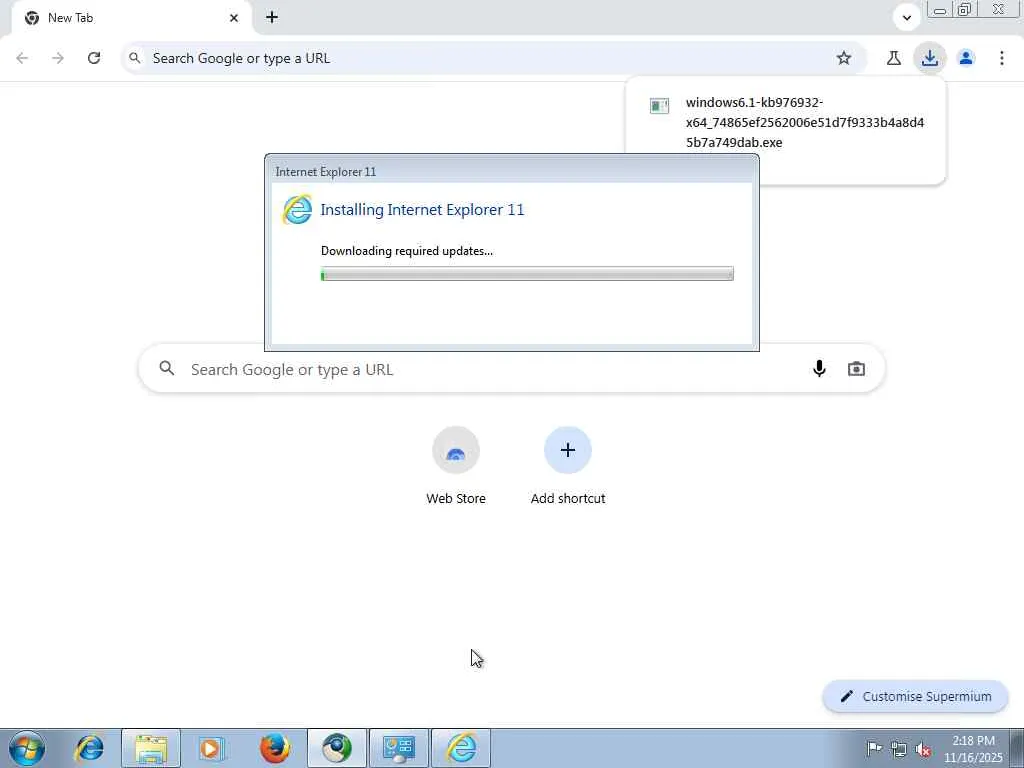The image size is (1024, 768).
Task: Click the Internet Explorer 11 installer title bar
Action: (511, 171)
